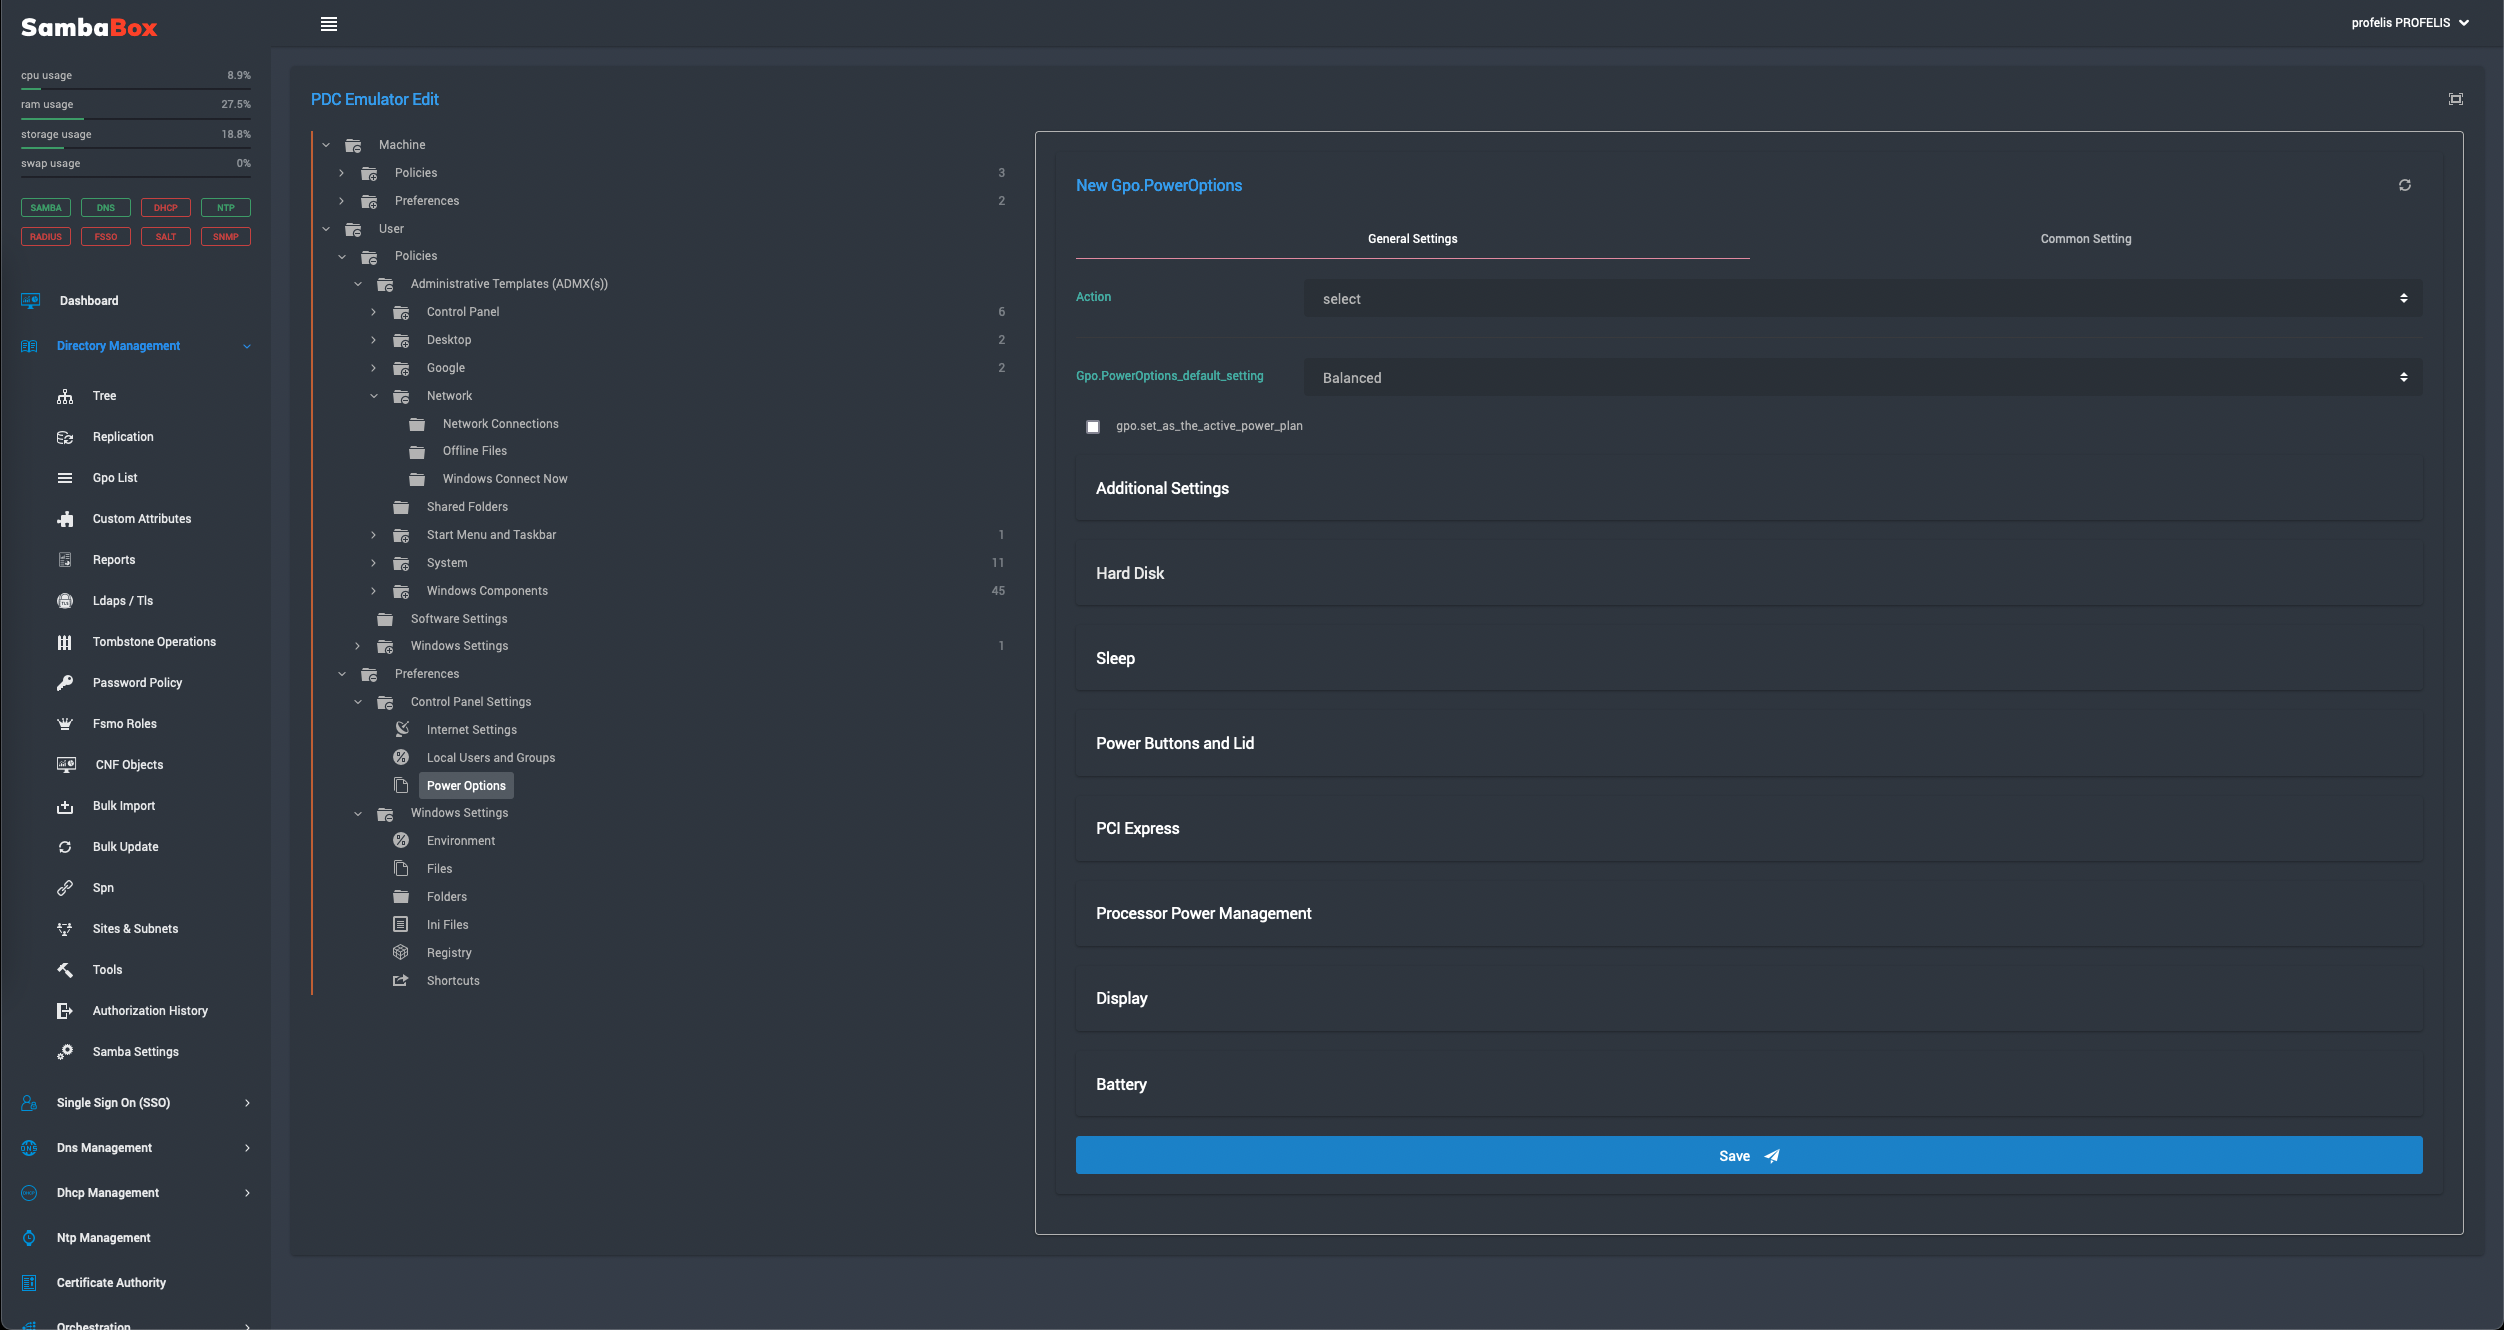The image size is (2504, 1330).
Task: Click the storage usage progress bar
Action: click(136, 148)
